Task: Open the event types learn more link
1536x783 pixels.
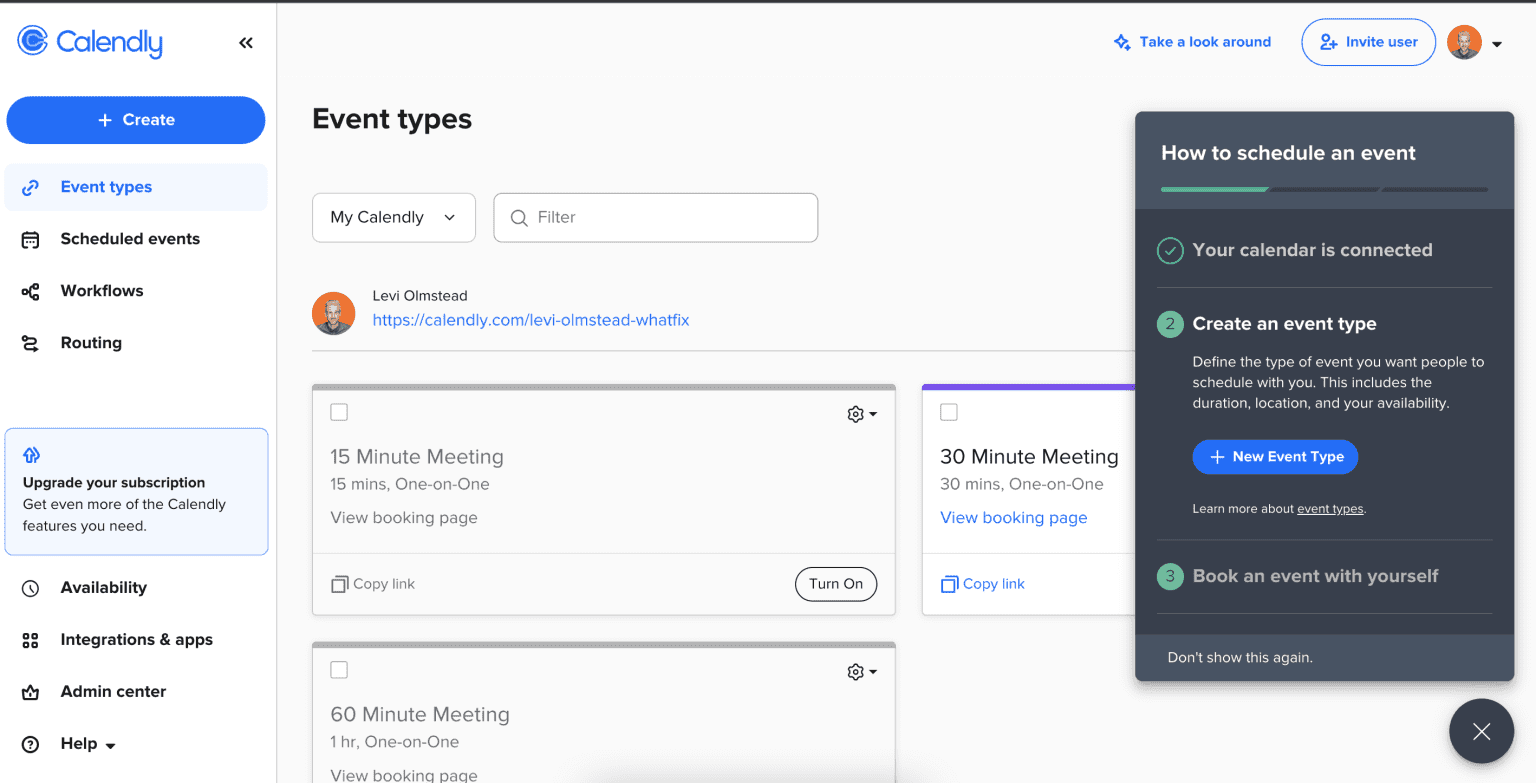Action: pyautogui.click(x=1330, y=509)
